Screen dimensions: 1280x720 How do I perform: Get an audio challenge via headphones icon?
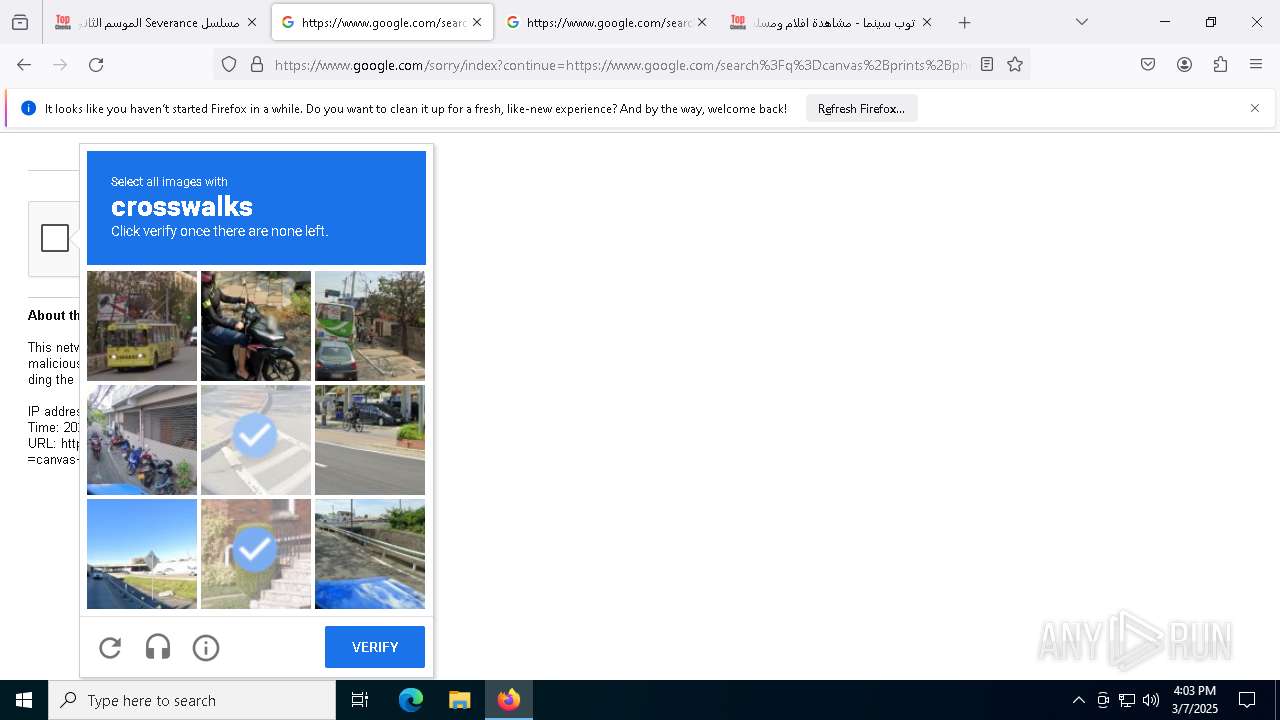[x=158, y=648]
